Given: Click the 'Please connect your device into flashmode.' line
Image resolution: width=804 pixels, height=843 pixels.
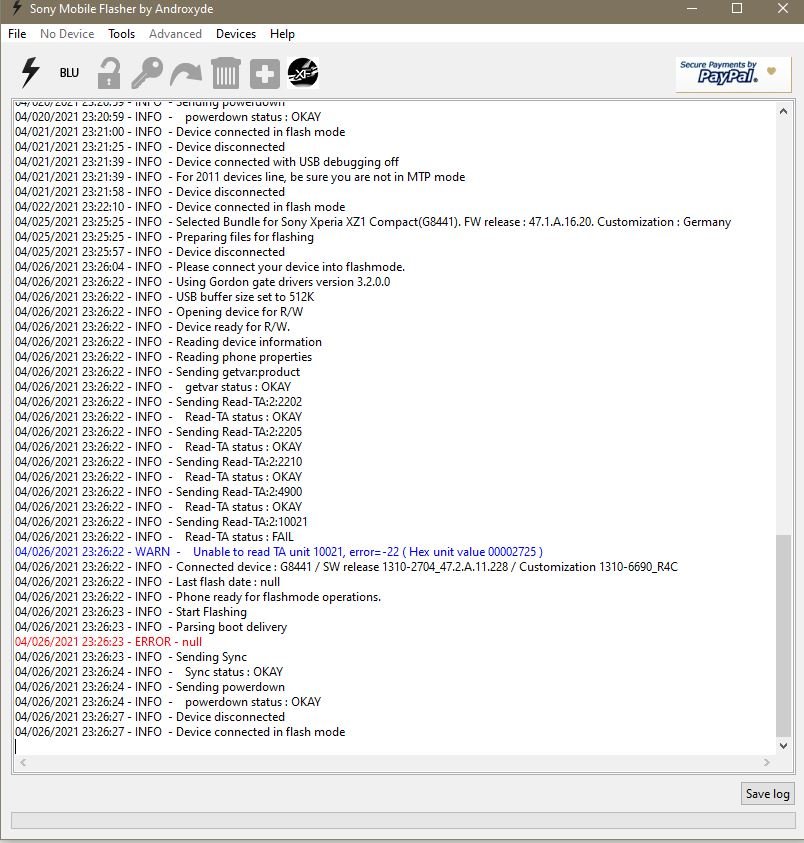Looking at the screenshot, I should click(210, 267).
